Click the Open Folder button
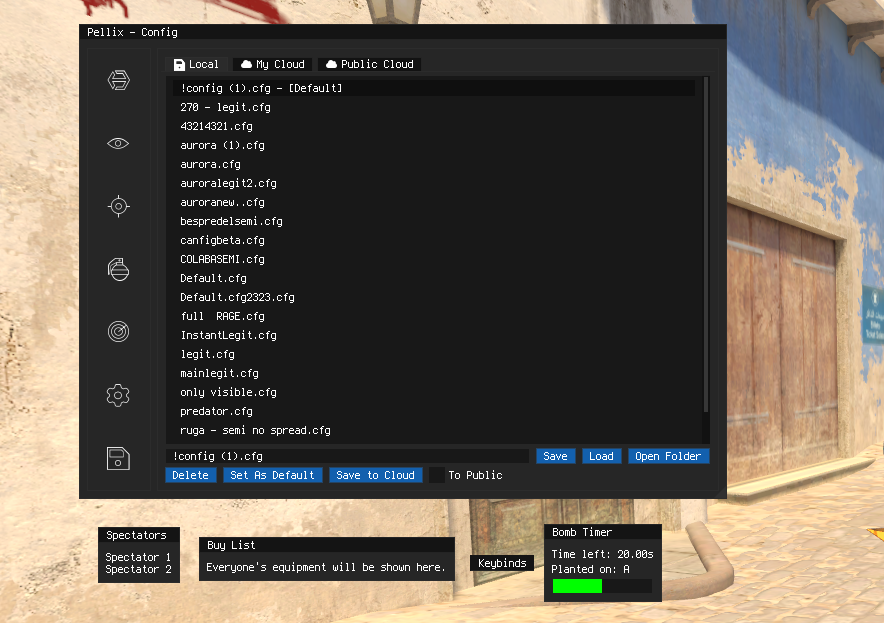The height and width of the screenshot is (623, 884). point(668,456)
